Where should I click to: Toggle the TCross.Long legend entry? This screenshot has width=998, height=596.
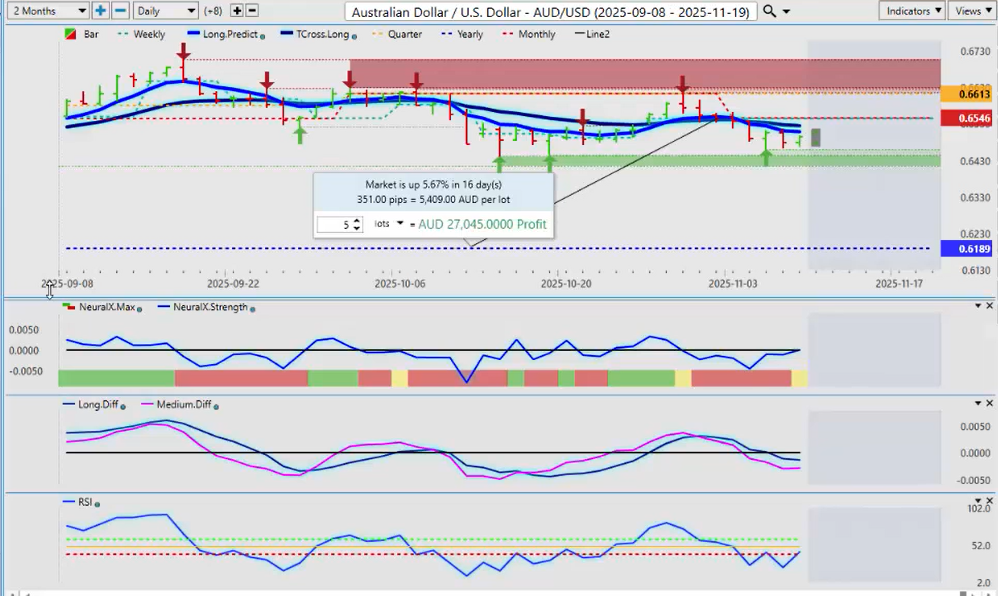coord(318,34)
